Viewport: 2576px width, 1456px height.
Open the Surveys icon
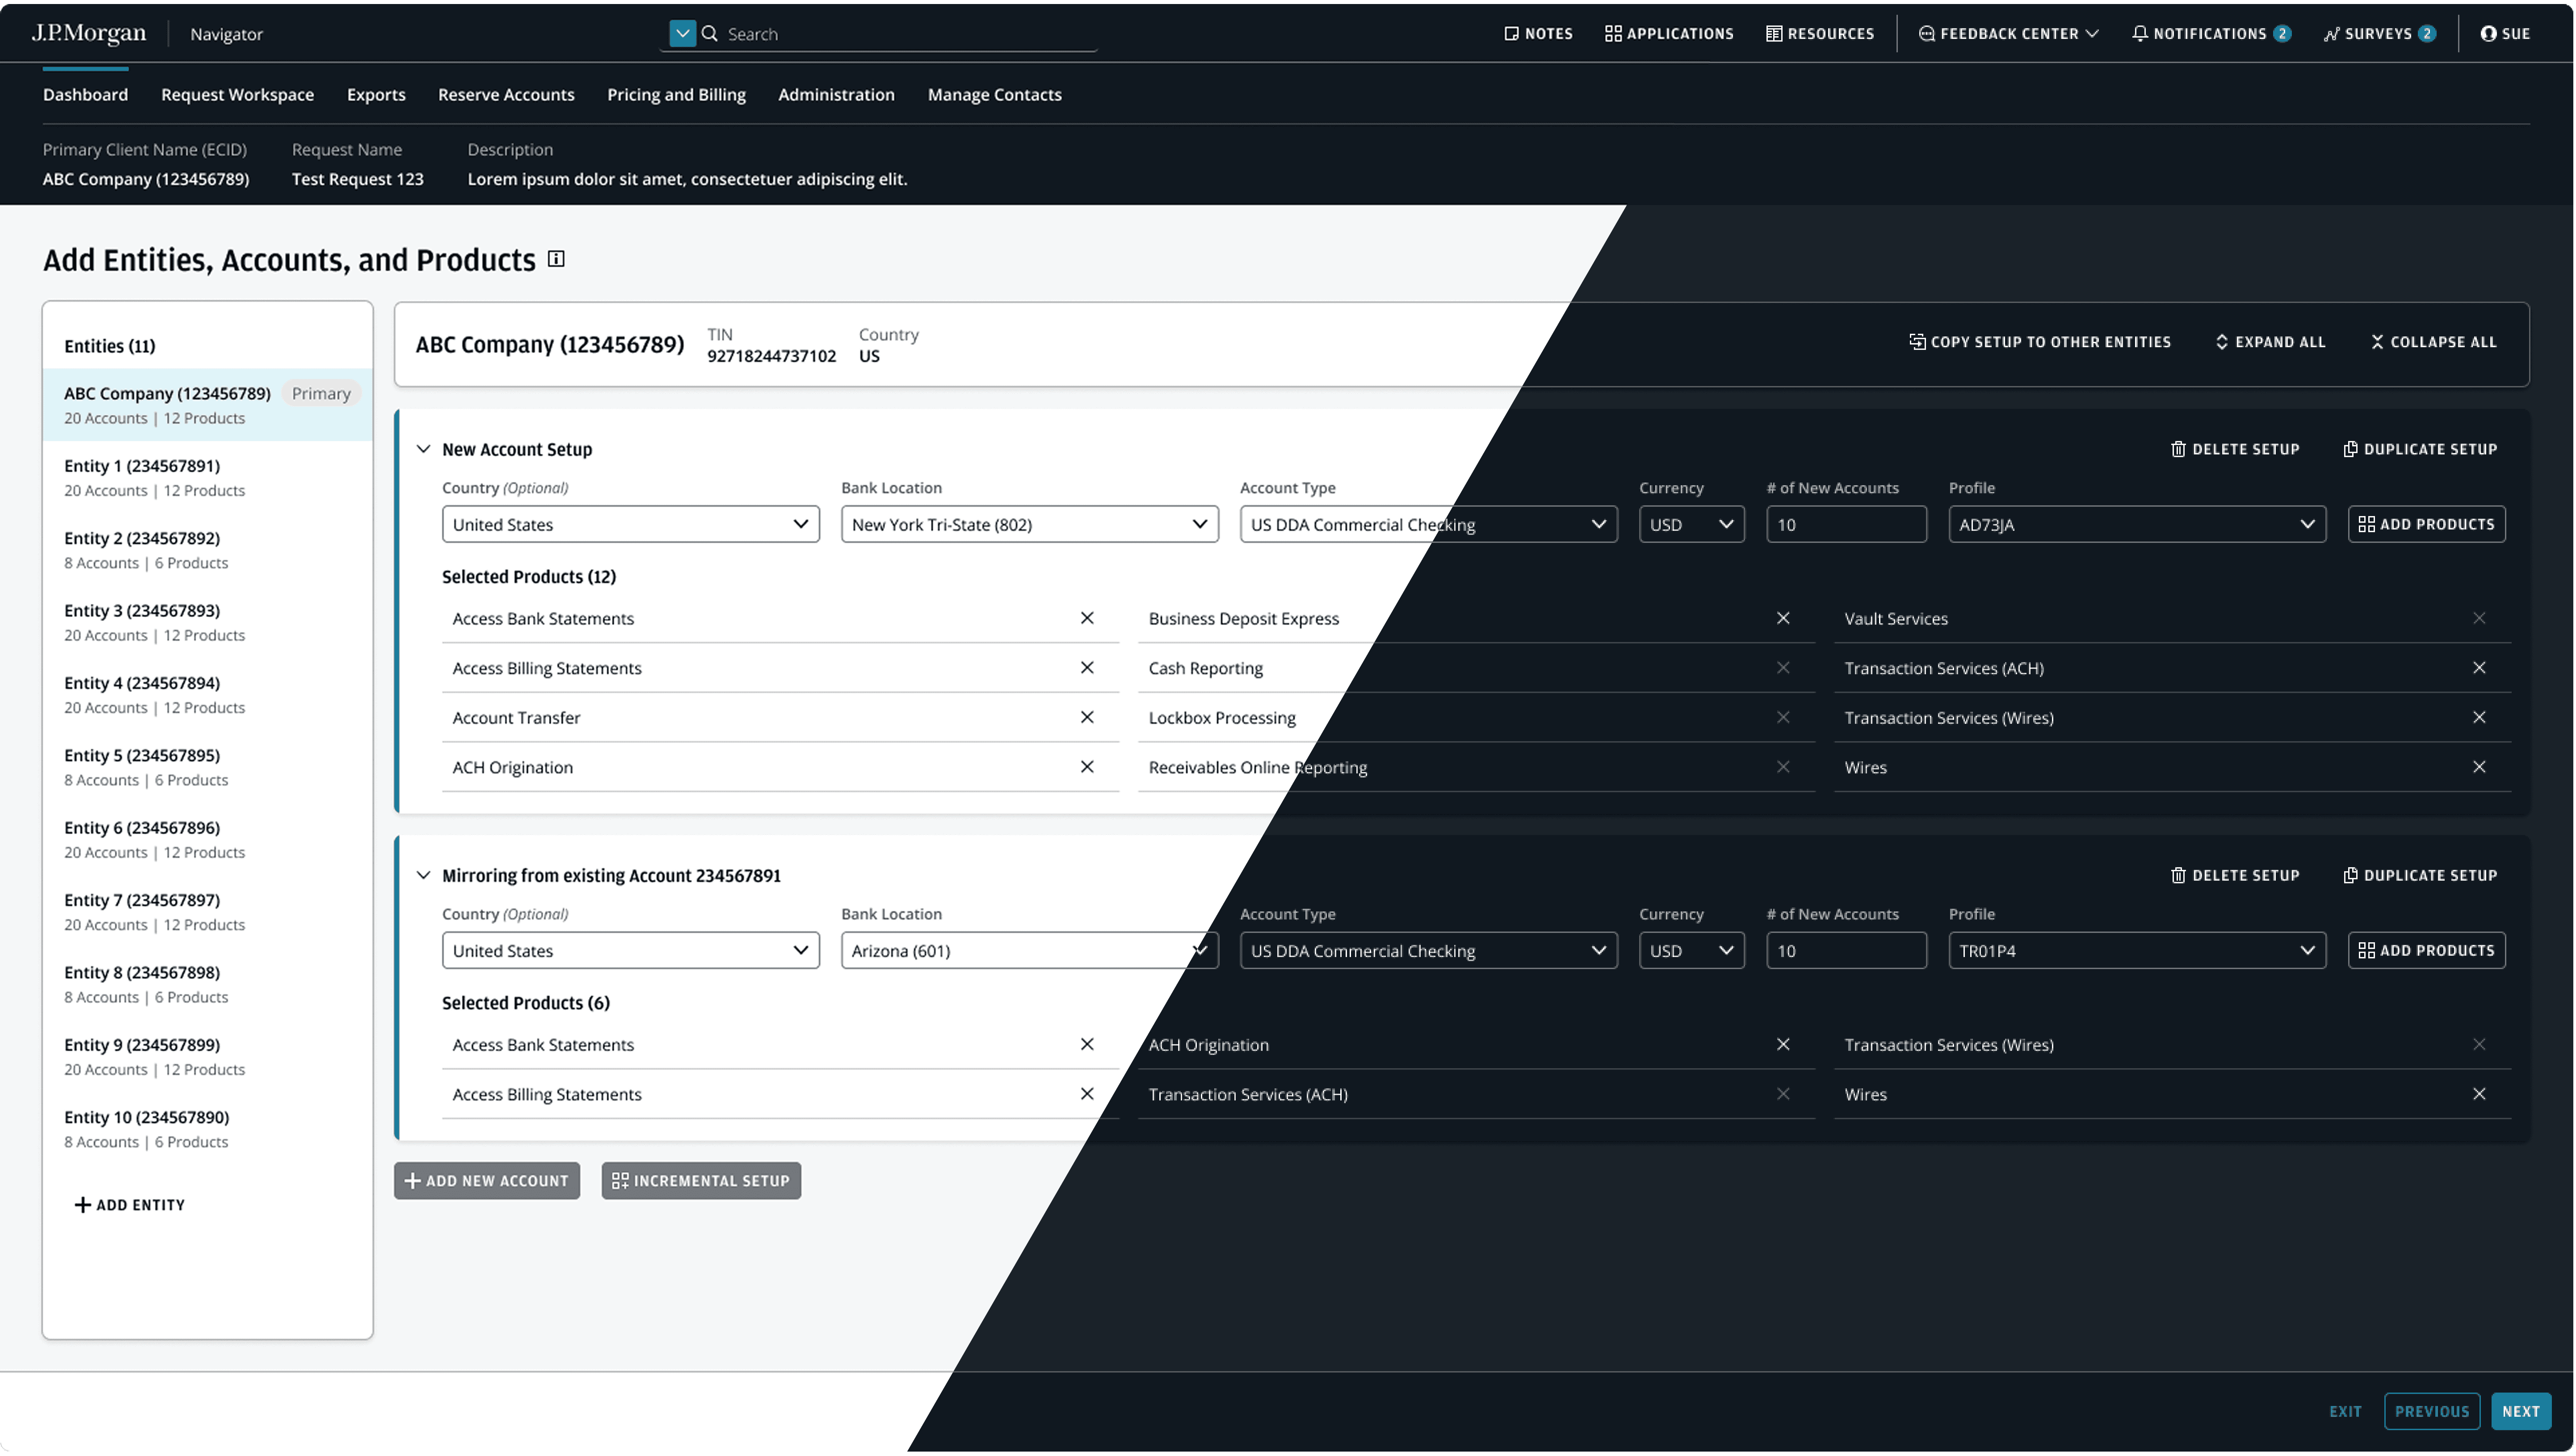[2331, 34]
